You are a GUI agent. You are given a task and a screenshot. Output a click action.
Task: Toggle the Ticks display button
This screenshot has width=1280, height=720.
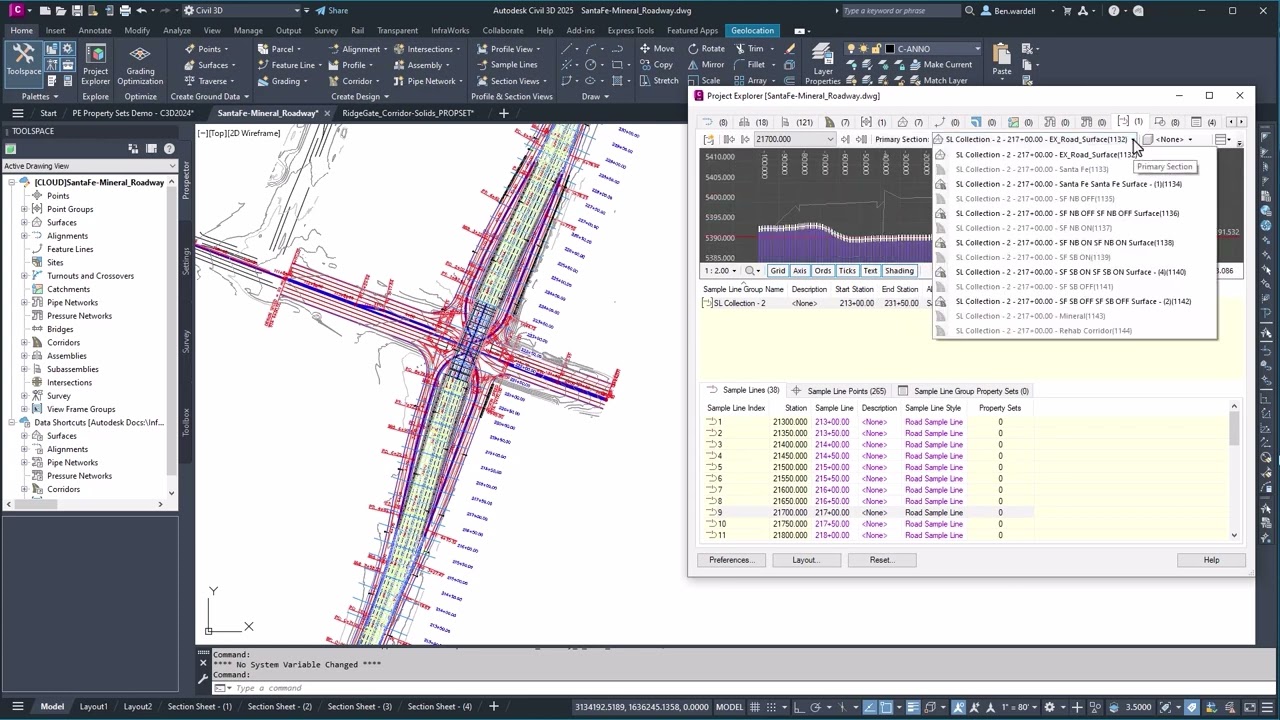(x=847, y=271)
